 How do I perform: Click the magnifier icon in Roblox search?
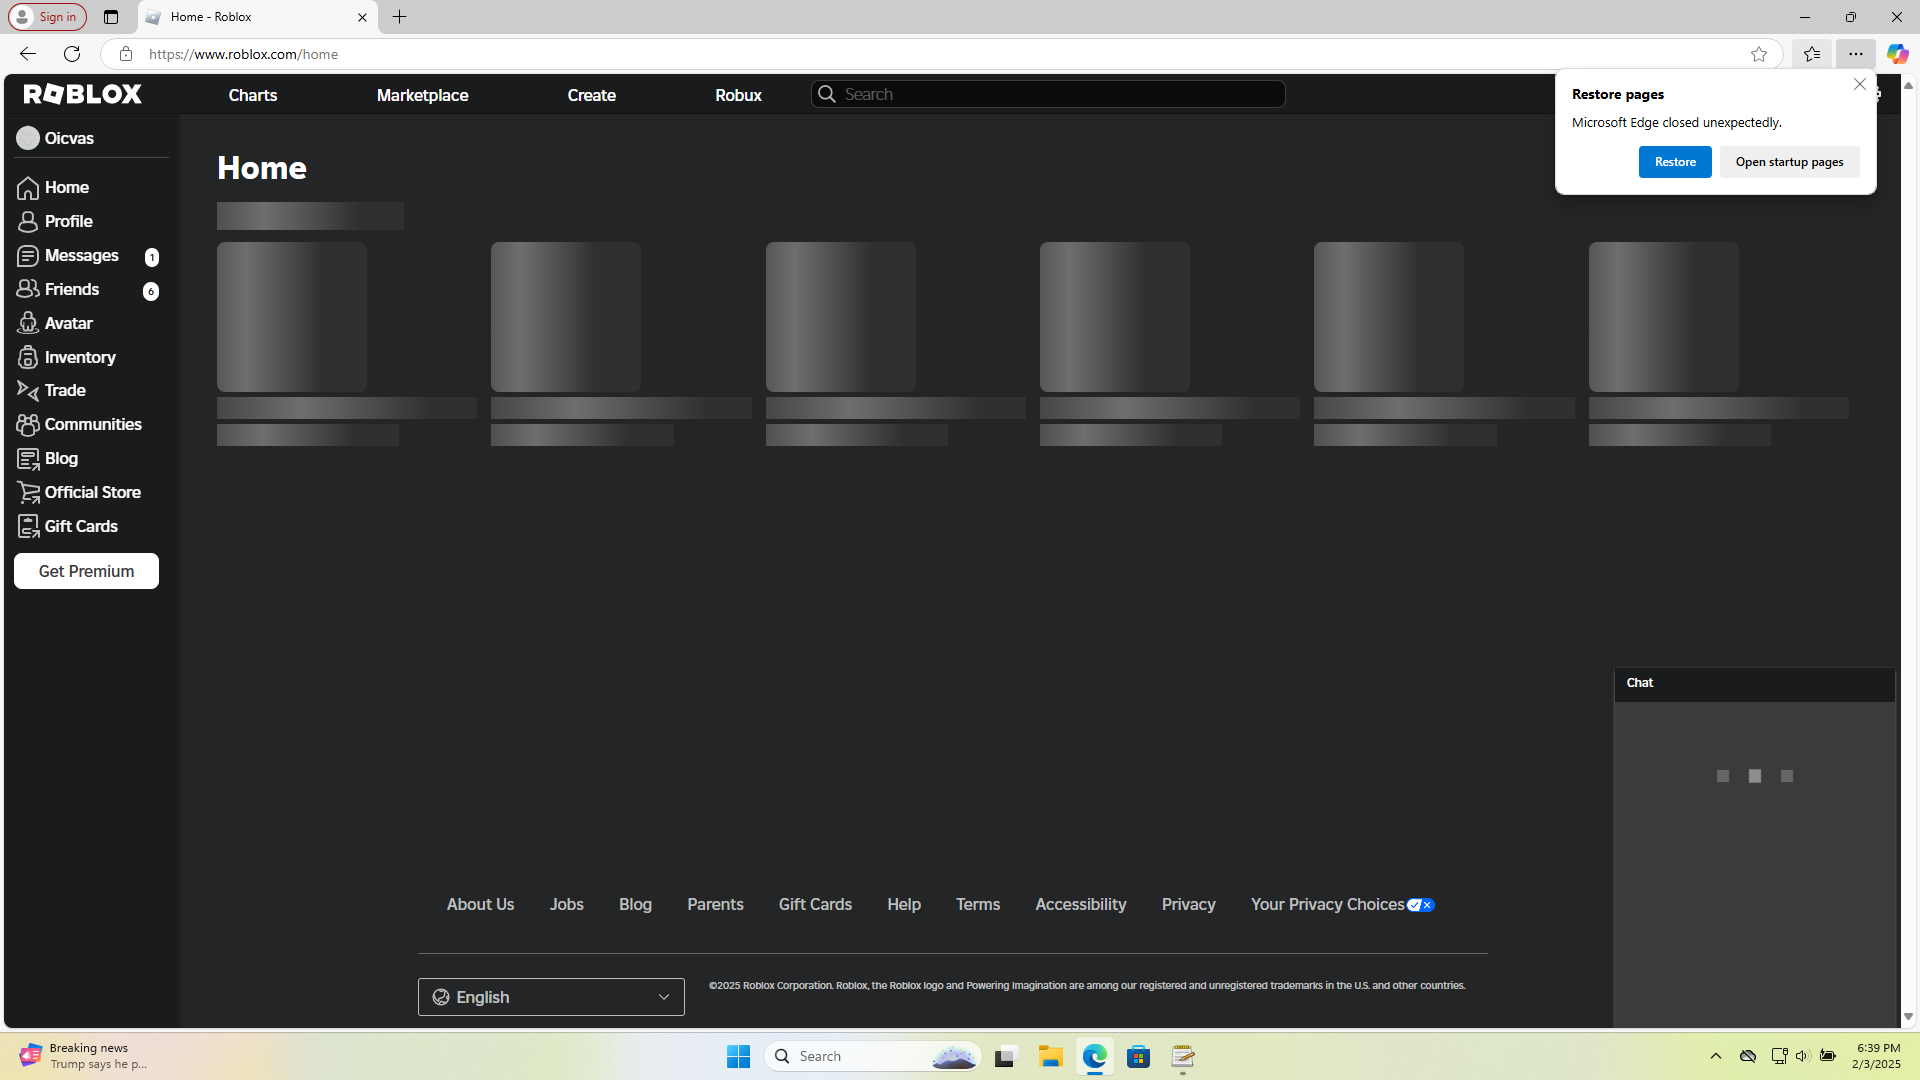827,94
